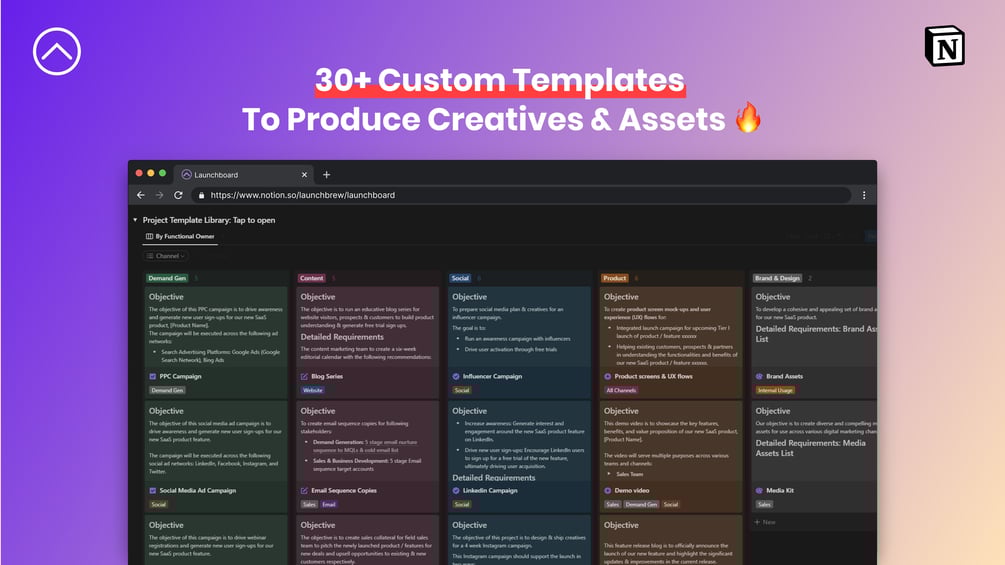1005x565 pixels.
Task: Toggle the LinkedIn Campaign check mark
Action: click(x=456, y=491)
